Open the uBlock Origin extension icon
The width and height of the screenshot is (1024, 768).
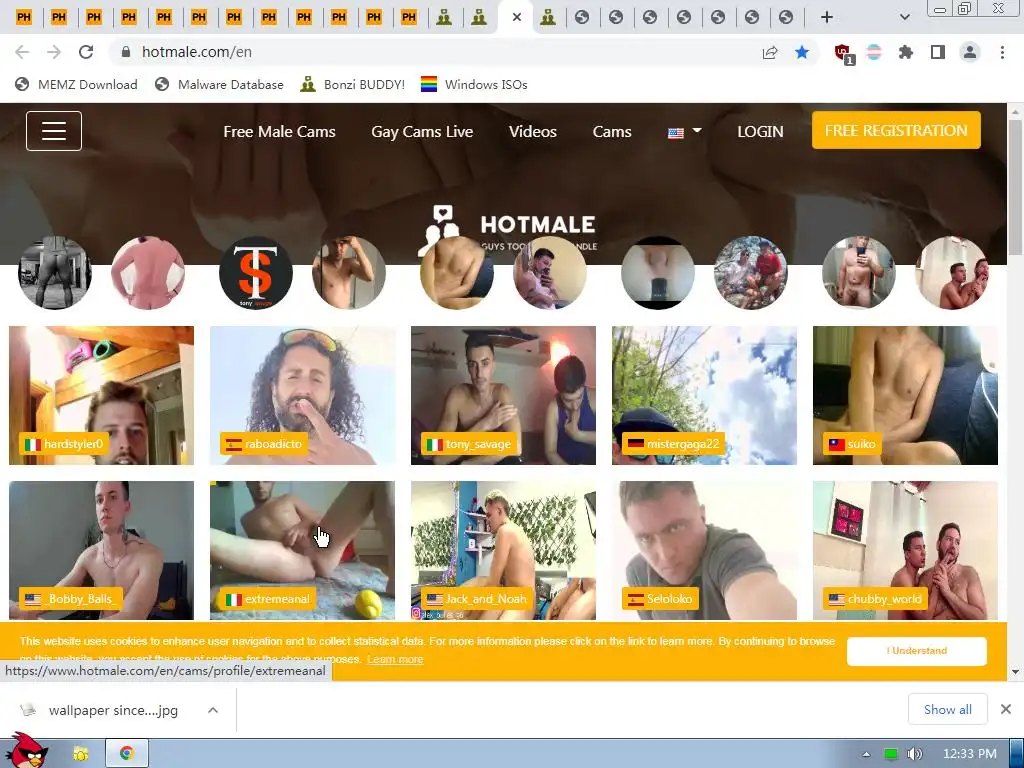[x=844, y=53]
